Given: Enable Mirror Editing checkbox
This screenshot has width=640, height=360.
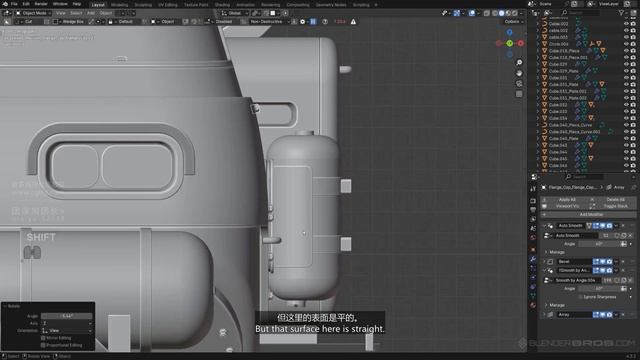Looking at the screenshot, I should pyautogui.click(x=43, y=338).
